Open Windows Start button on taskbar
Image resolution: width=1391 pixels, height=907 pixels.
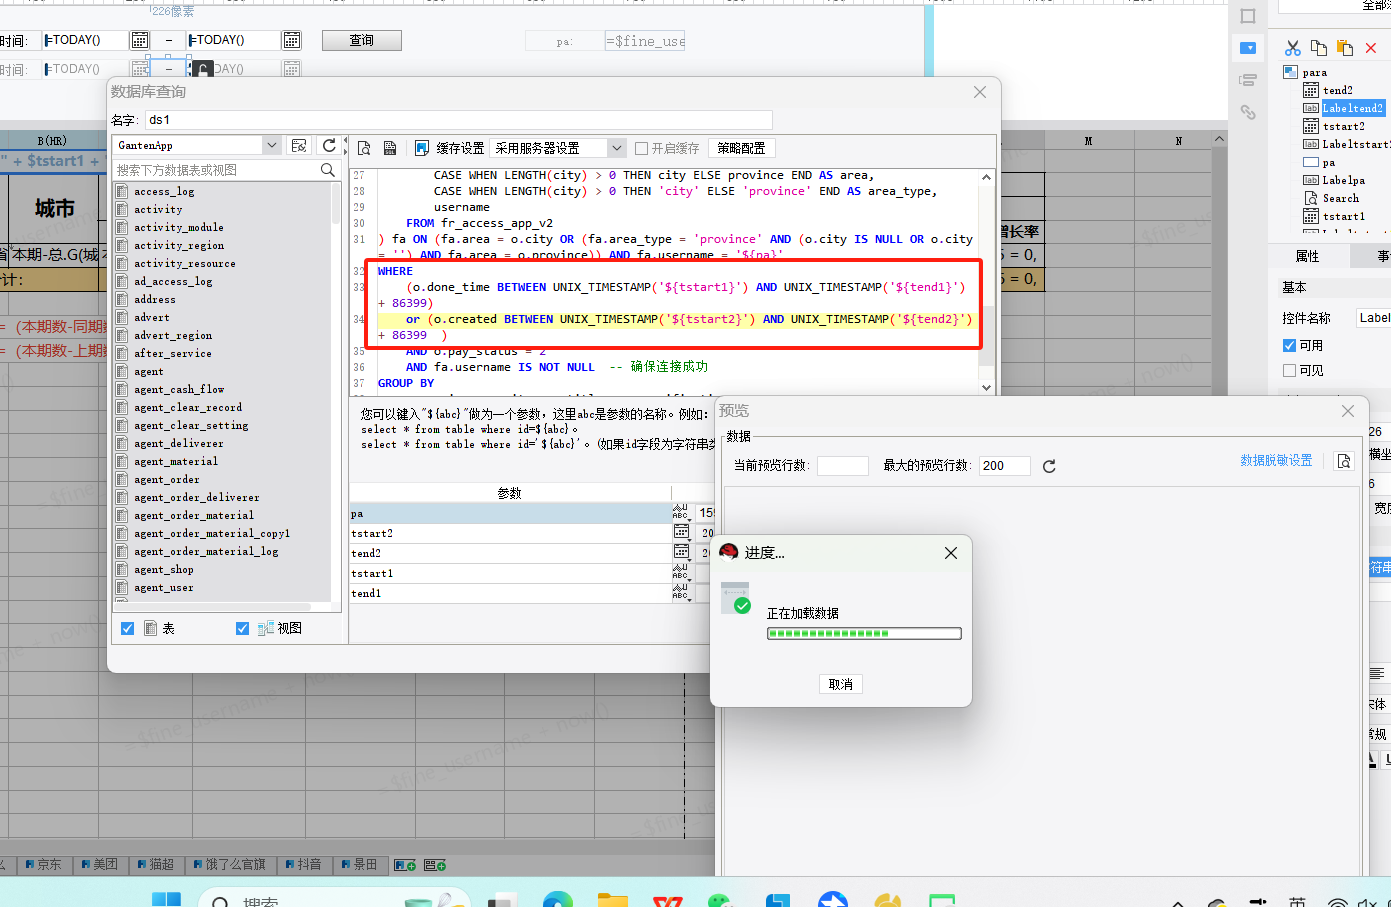166,900
